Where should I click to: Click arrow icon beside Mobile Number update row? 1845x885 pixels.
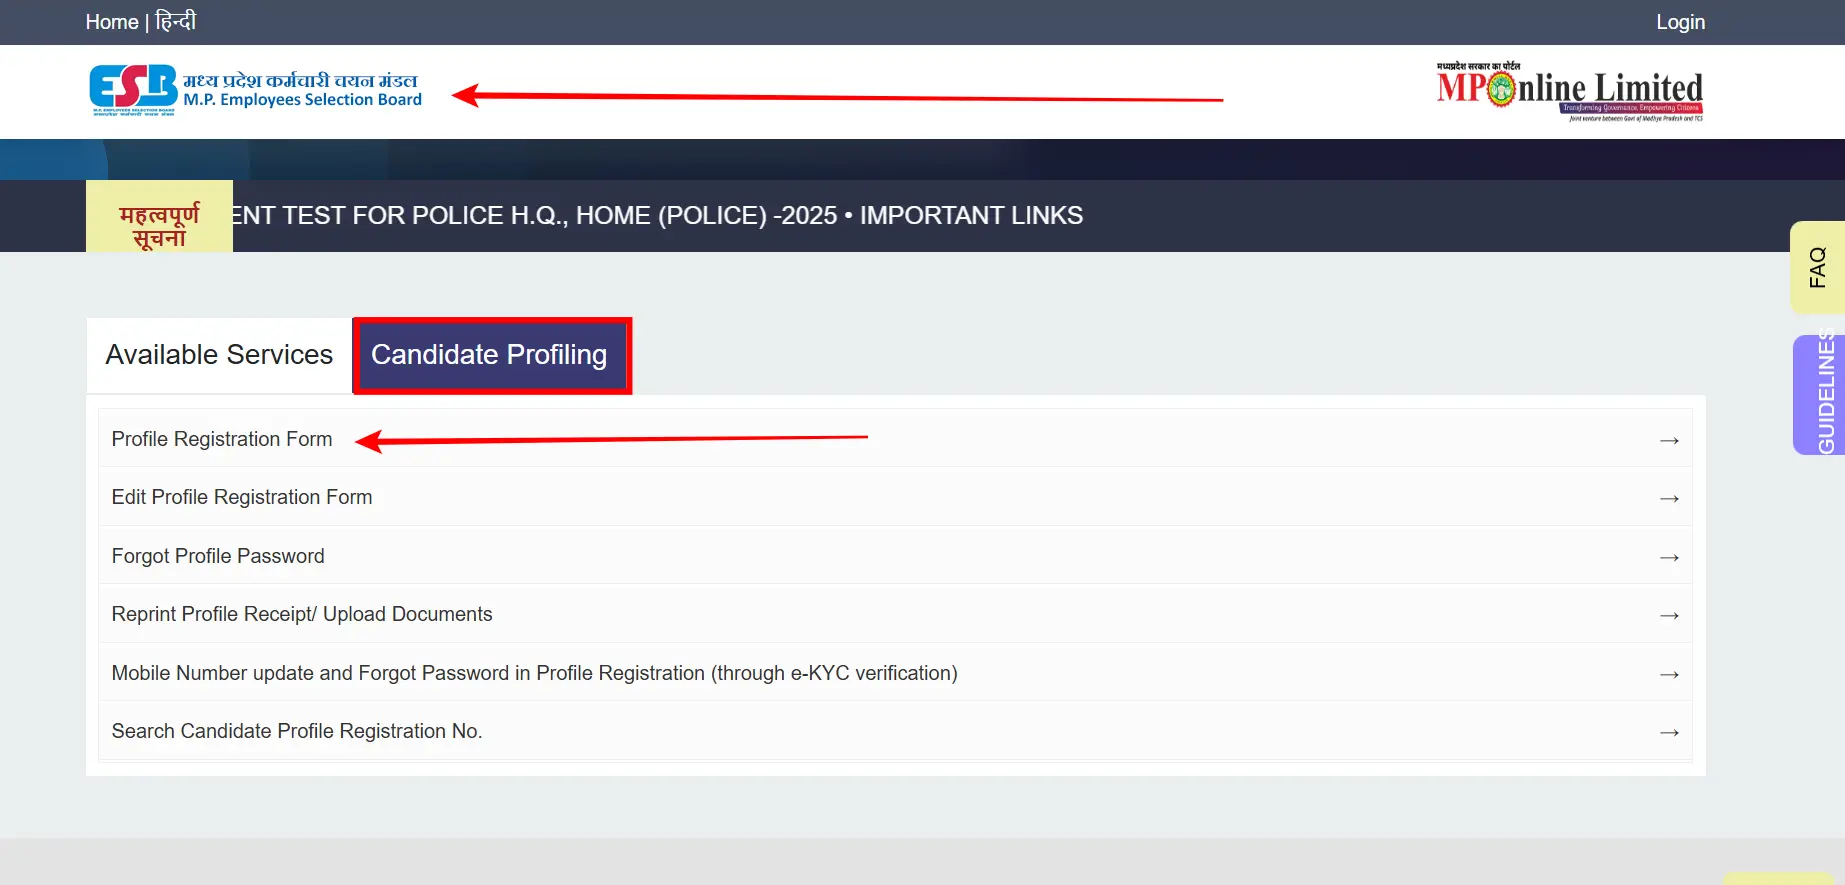pyautogui.click(x=1668, y=674)
